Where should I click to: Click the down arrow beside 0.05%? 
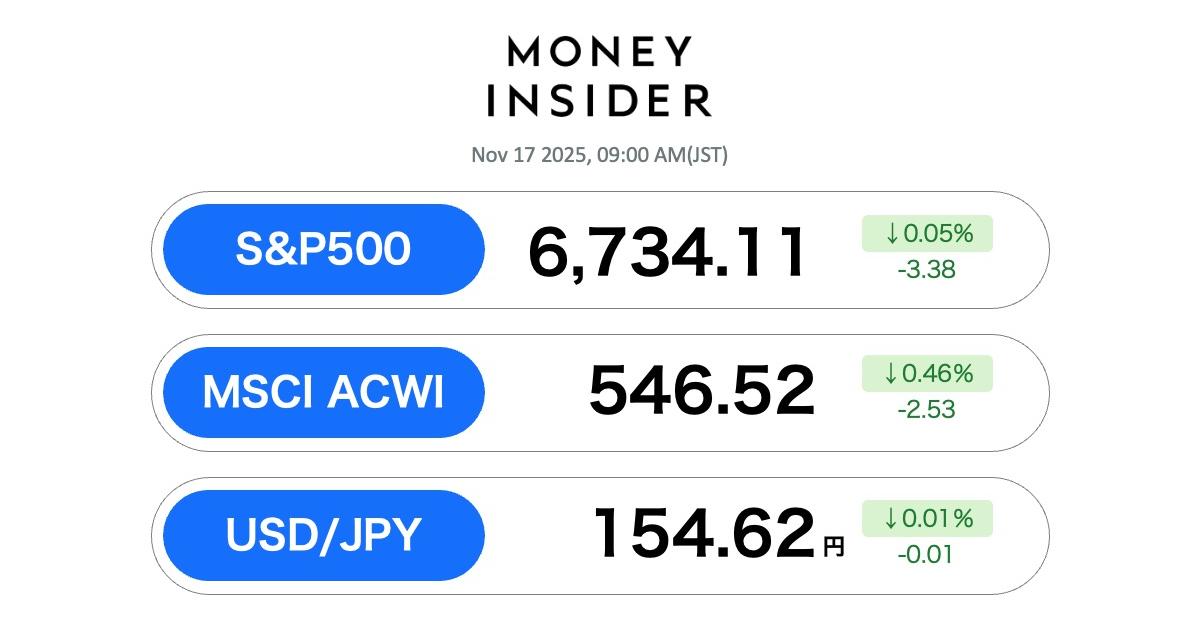[891, 234]
